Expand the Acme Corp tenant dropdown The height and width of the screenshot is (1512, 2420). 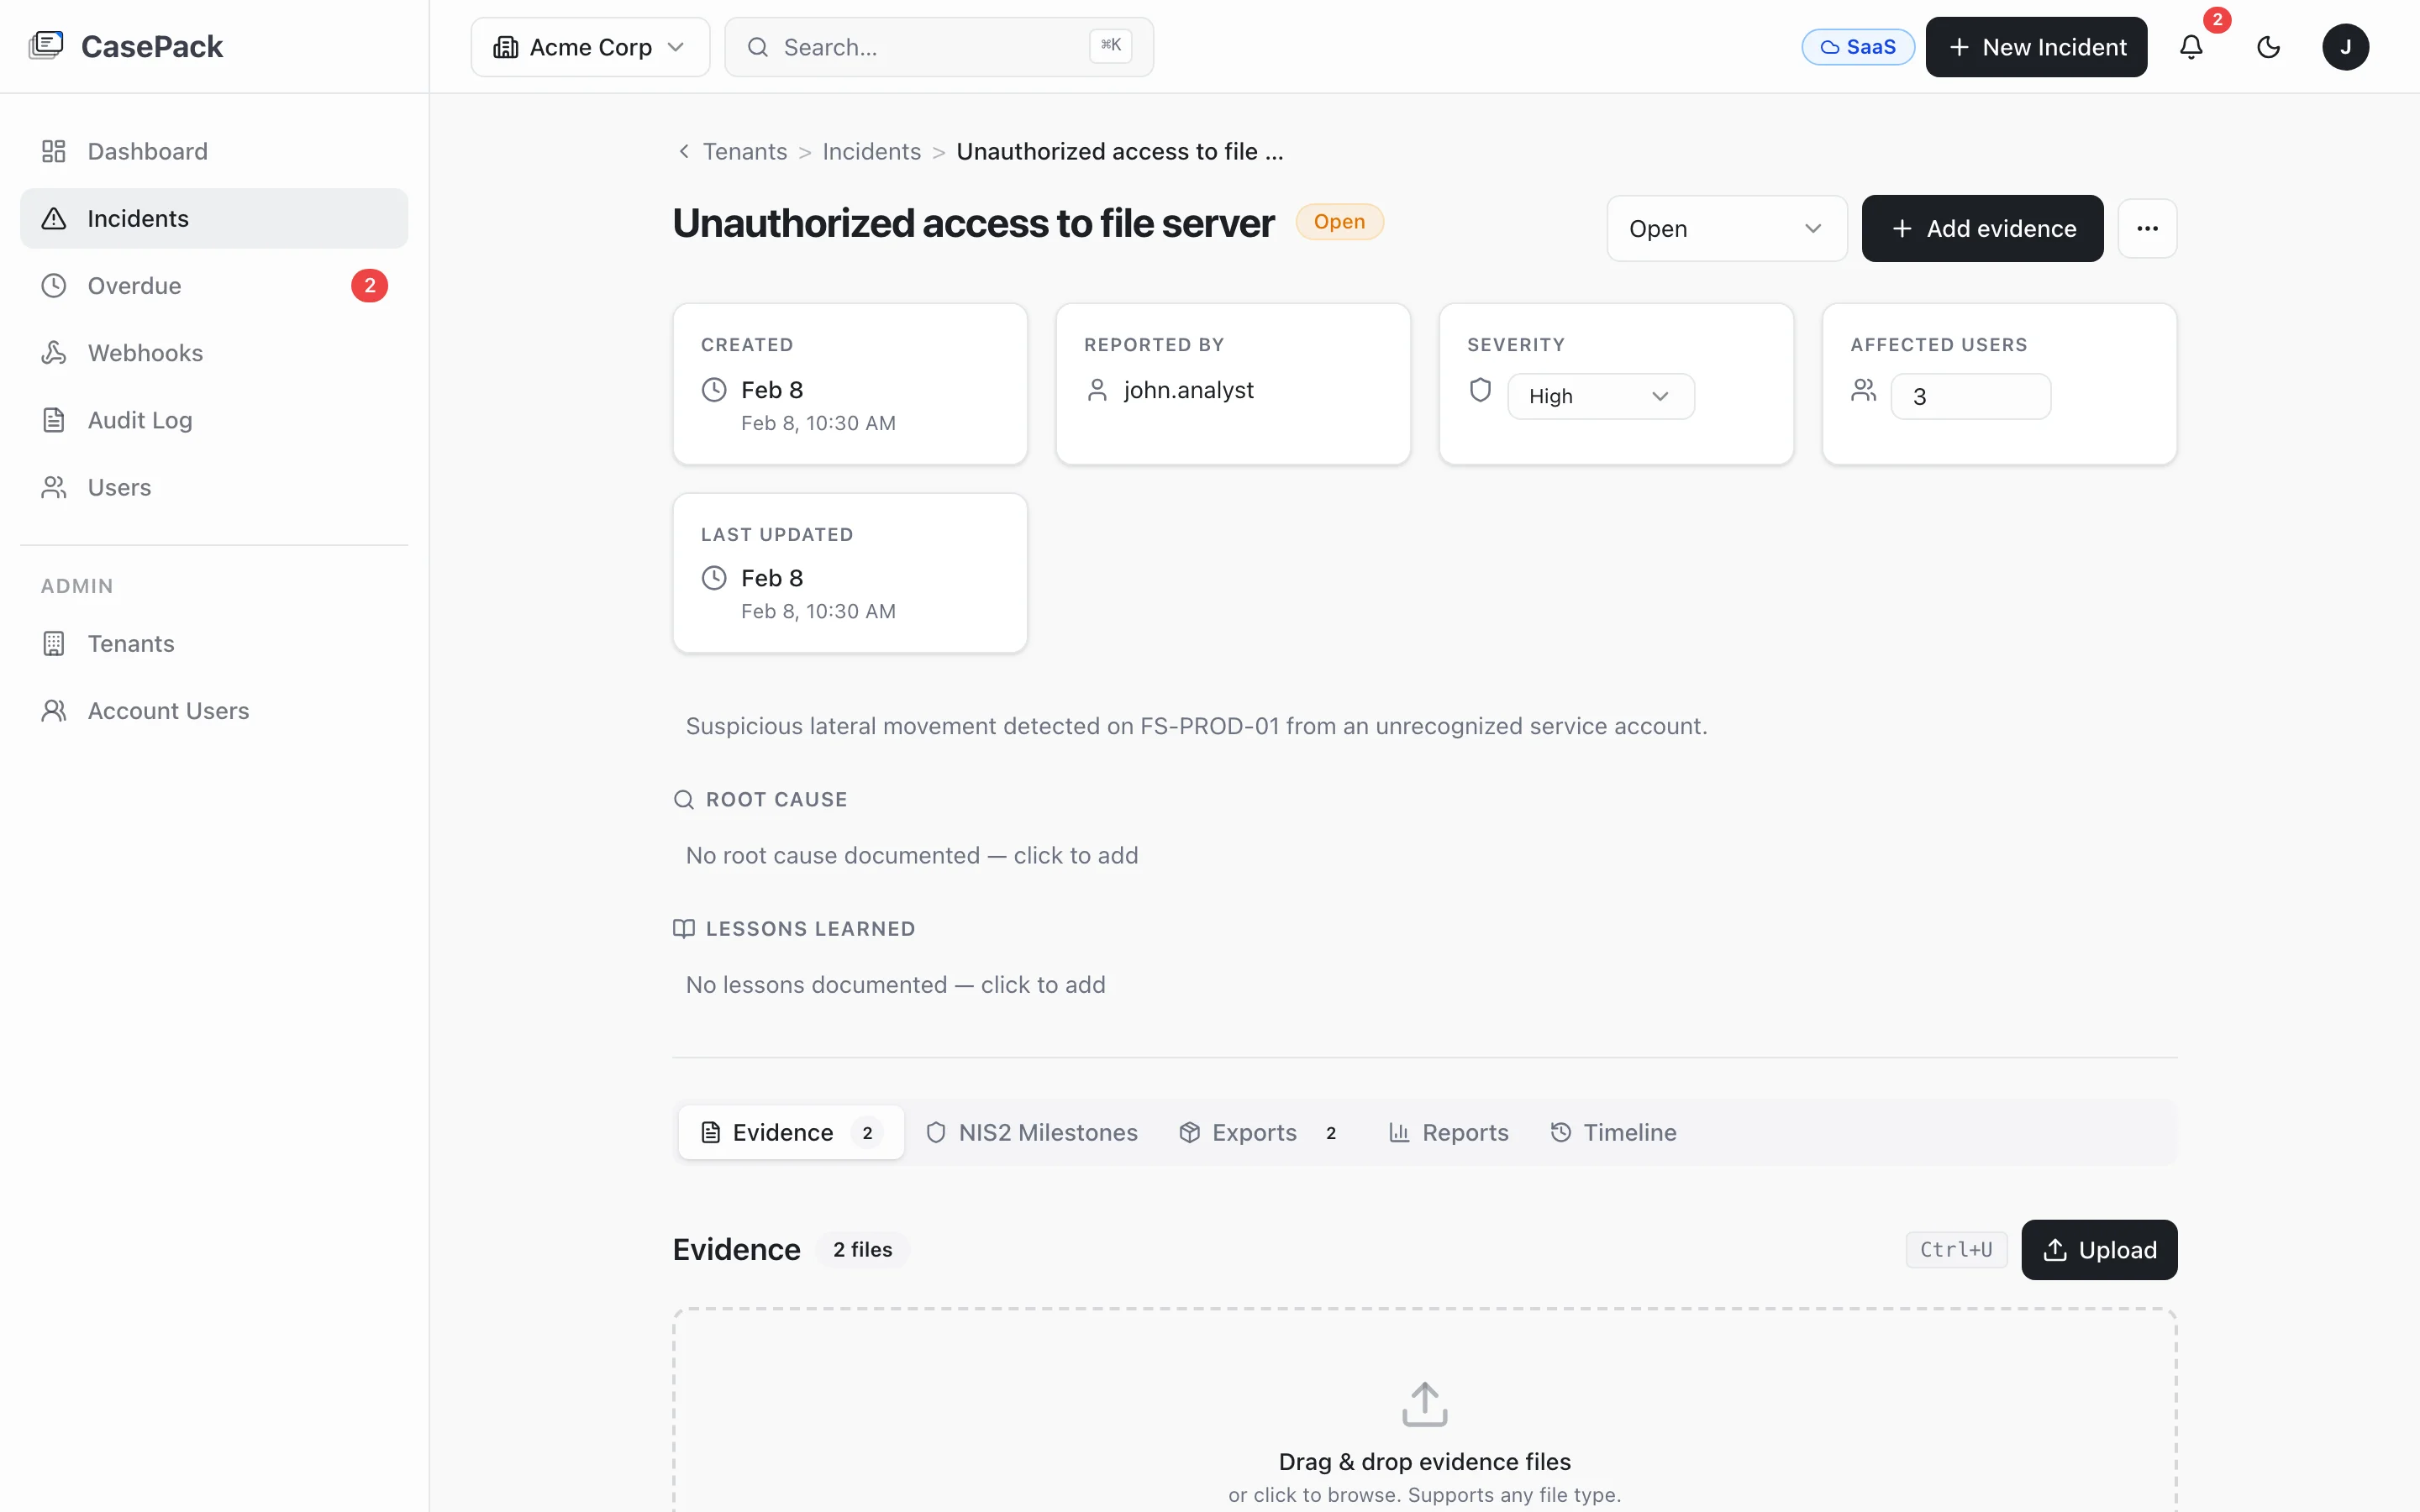pos(590,47)
